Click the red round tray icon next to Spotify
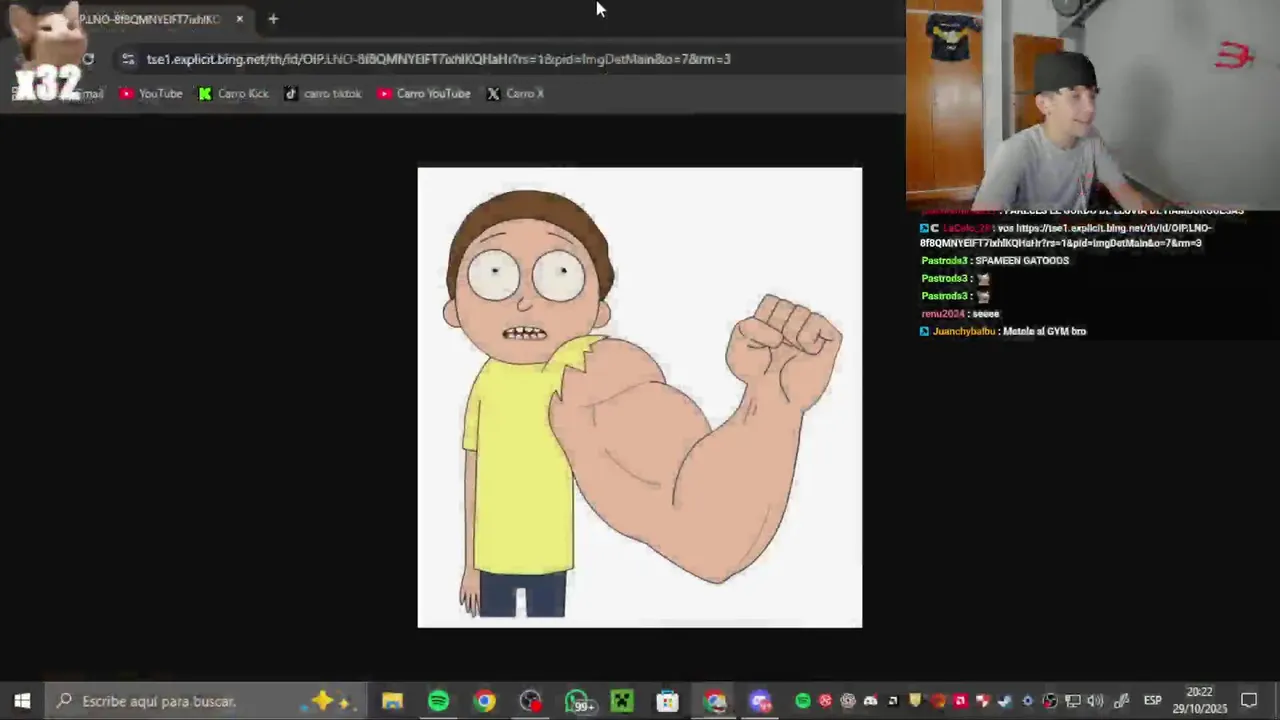Screen dimensions: 1280x720 tap(825, 701)
